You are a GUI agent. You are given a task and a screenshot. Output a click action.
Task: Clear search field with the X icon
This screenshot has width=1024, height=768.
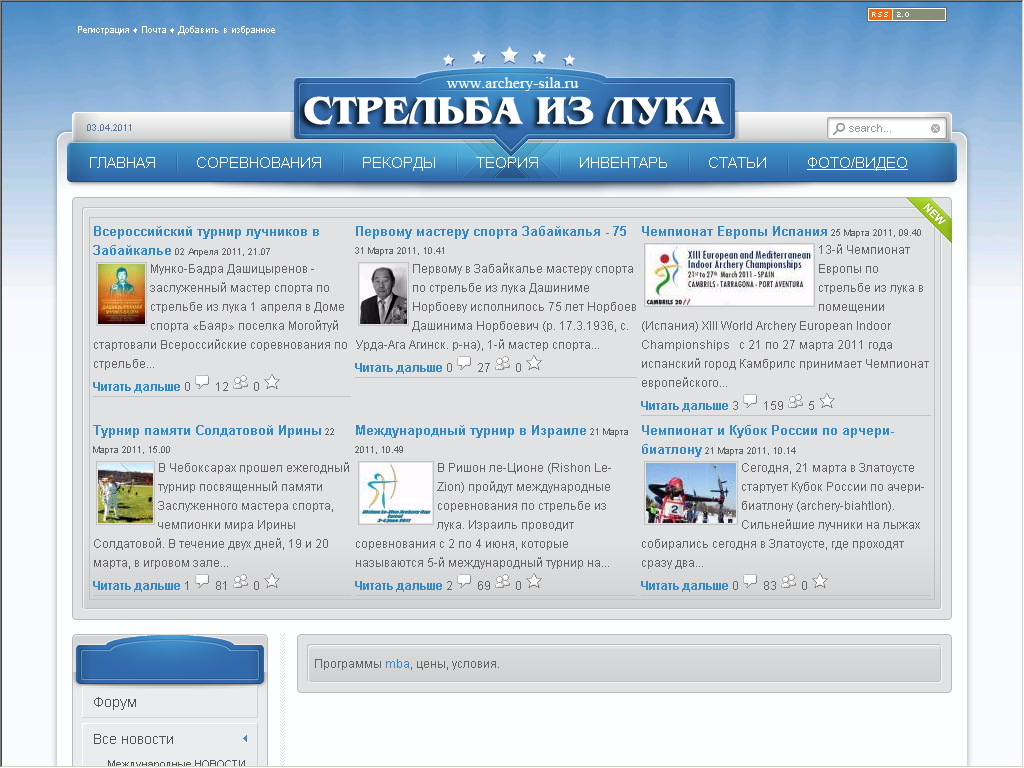click(935, 129)
